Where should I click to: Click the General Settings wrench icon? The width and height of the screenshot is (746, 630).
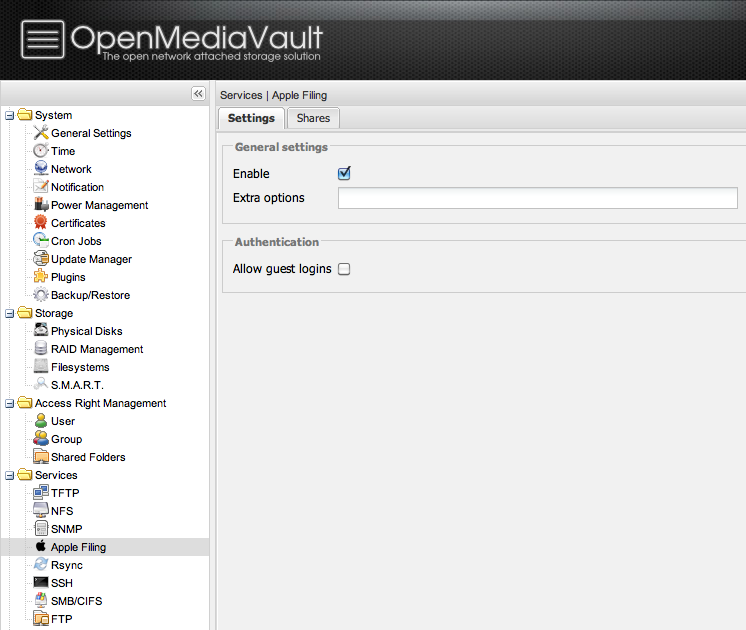(41, 133)
